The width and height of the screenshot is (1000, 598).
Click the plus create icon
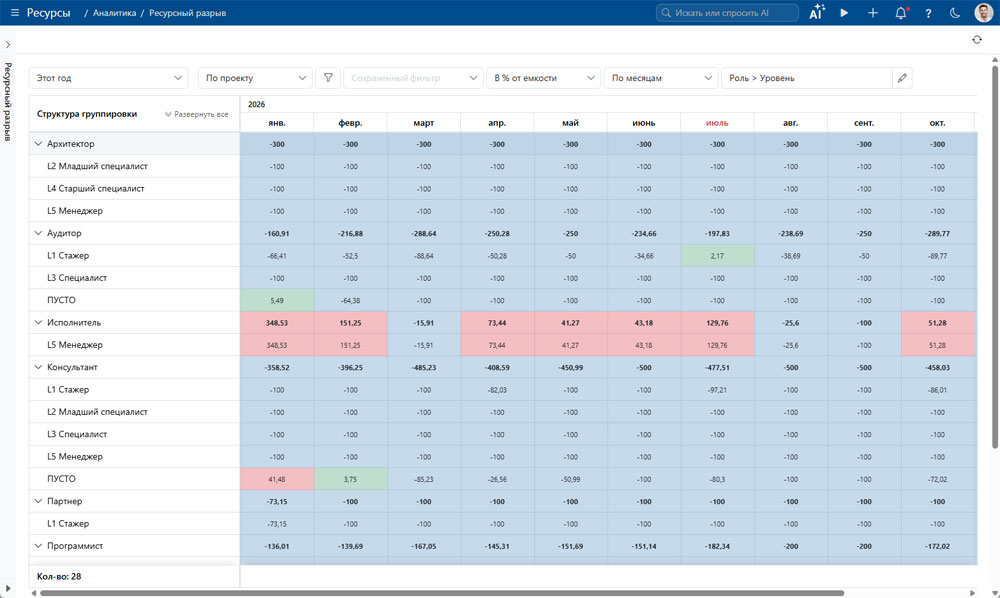point(872,13)
